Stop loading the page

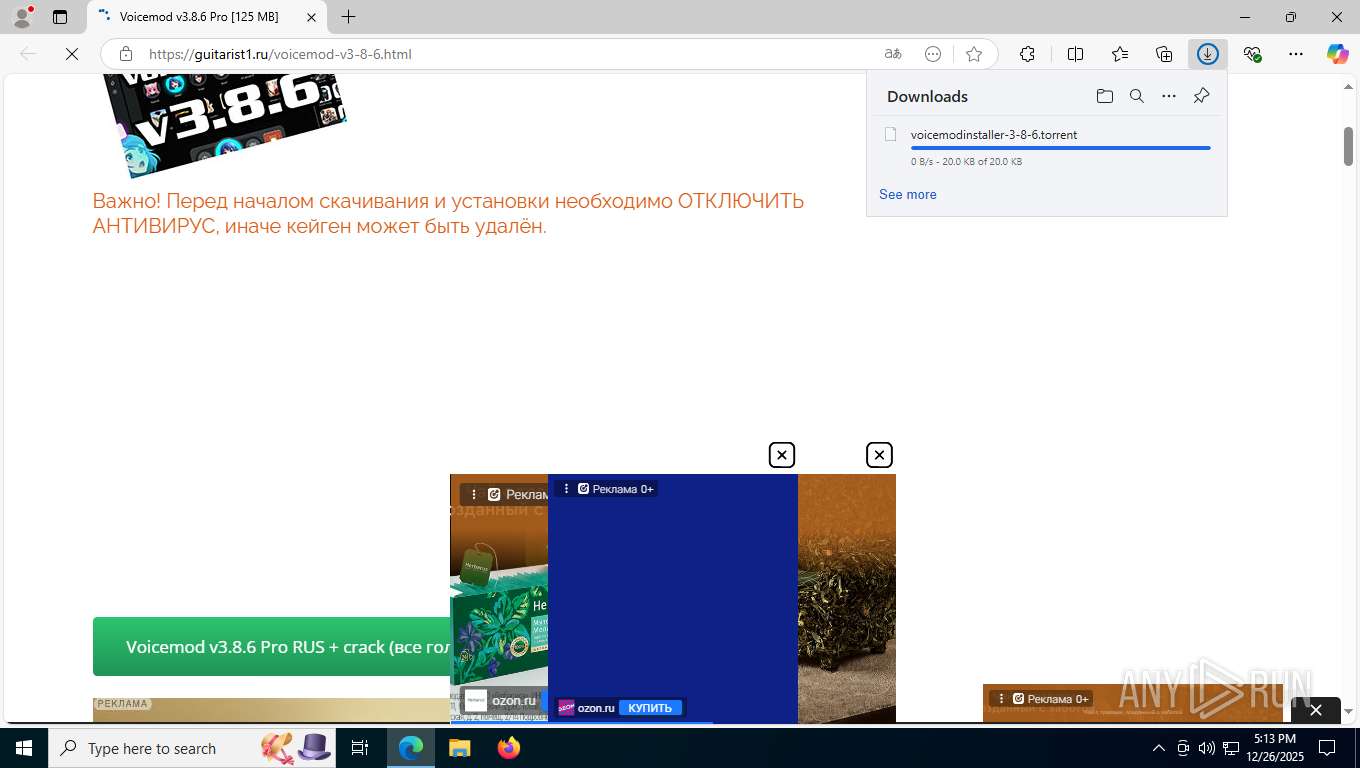point(72,54)
